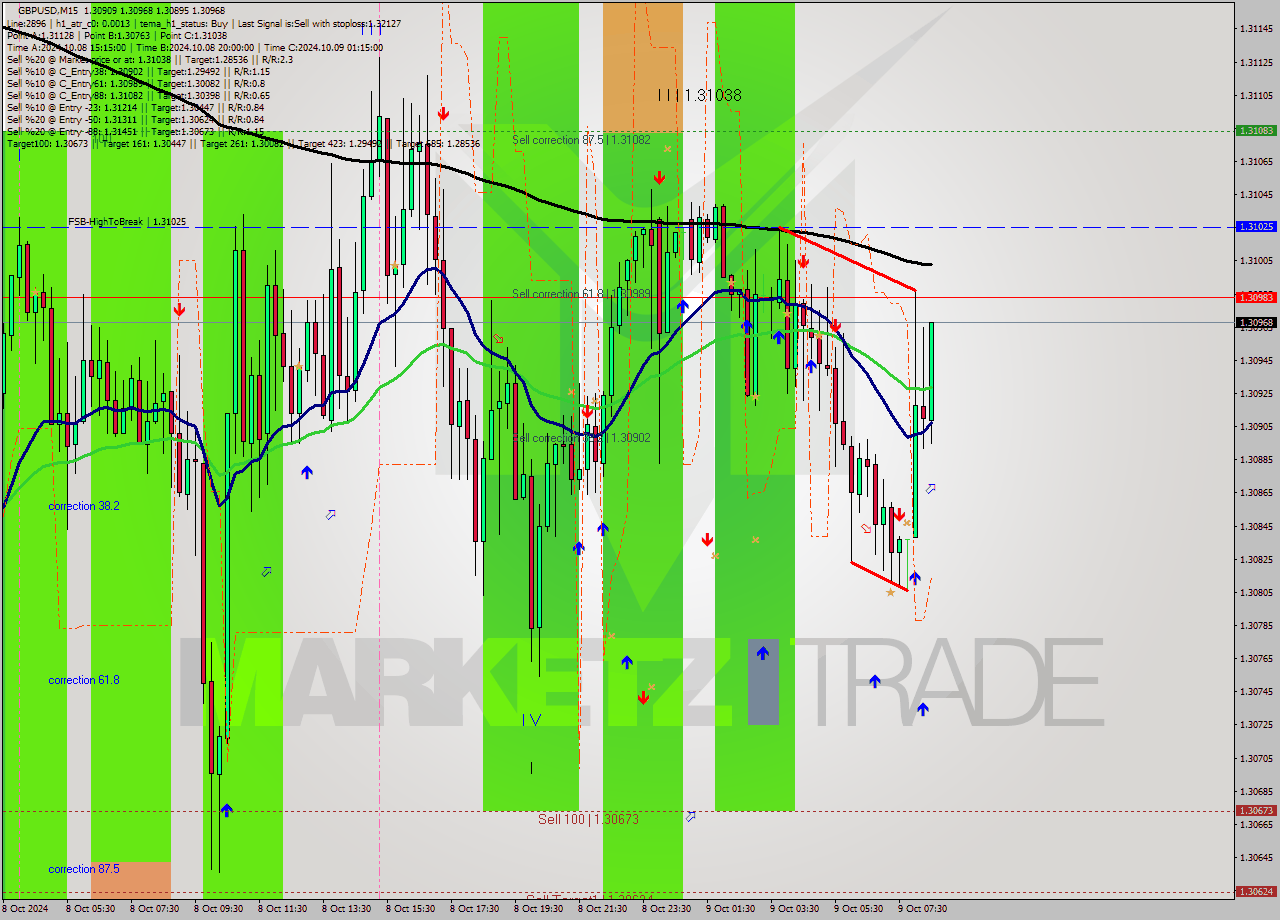
Task: Click the 8 Oct 21:30 time label
Action: (602, 909)
